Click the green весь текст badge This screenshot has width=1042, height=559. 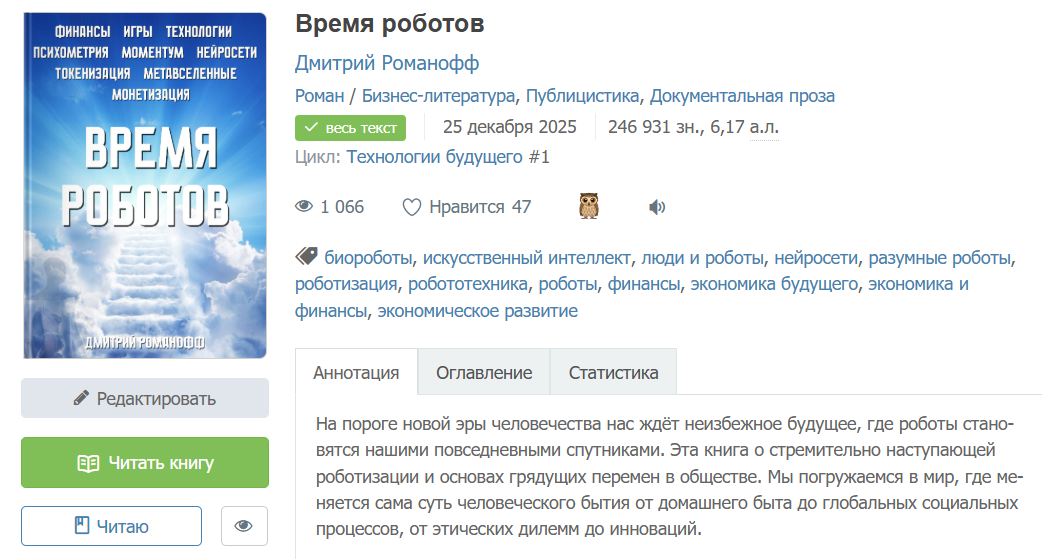tap(350, 127)
